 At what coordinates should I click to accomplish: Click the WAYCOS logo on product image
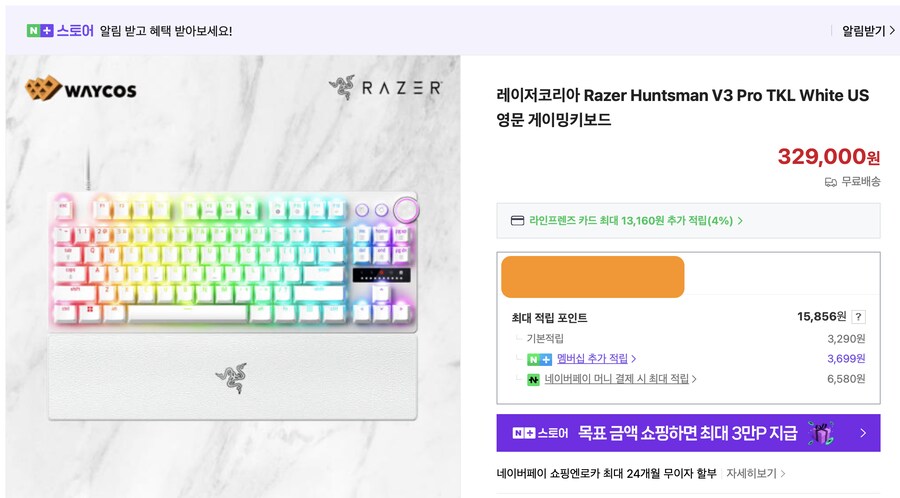[81, 88]
